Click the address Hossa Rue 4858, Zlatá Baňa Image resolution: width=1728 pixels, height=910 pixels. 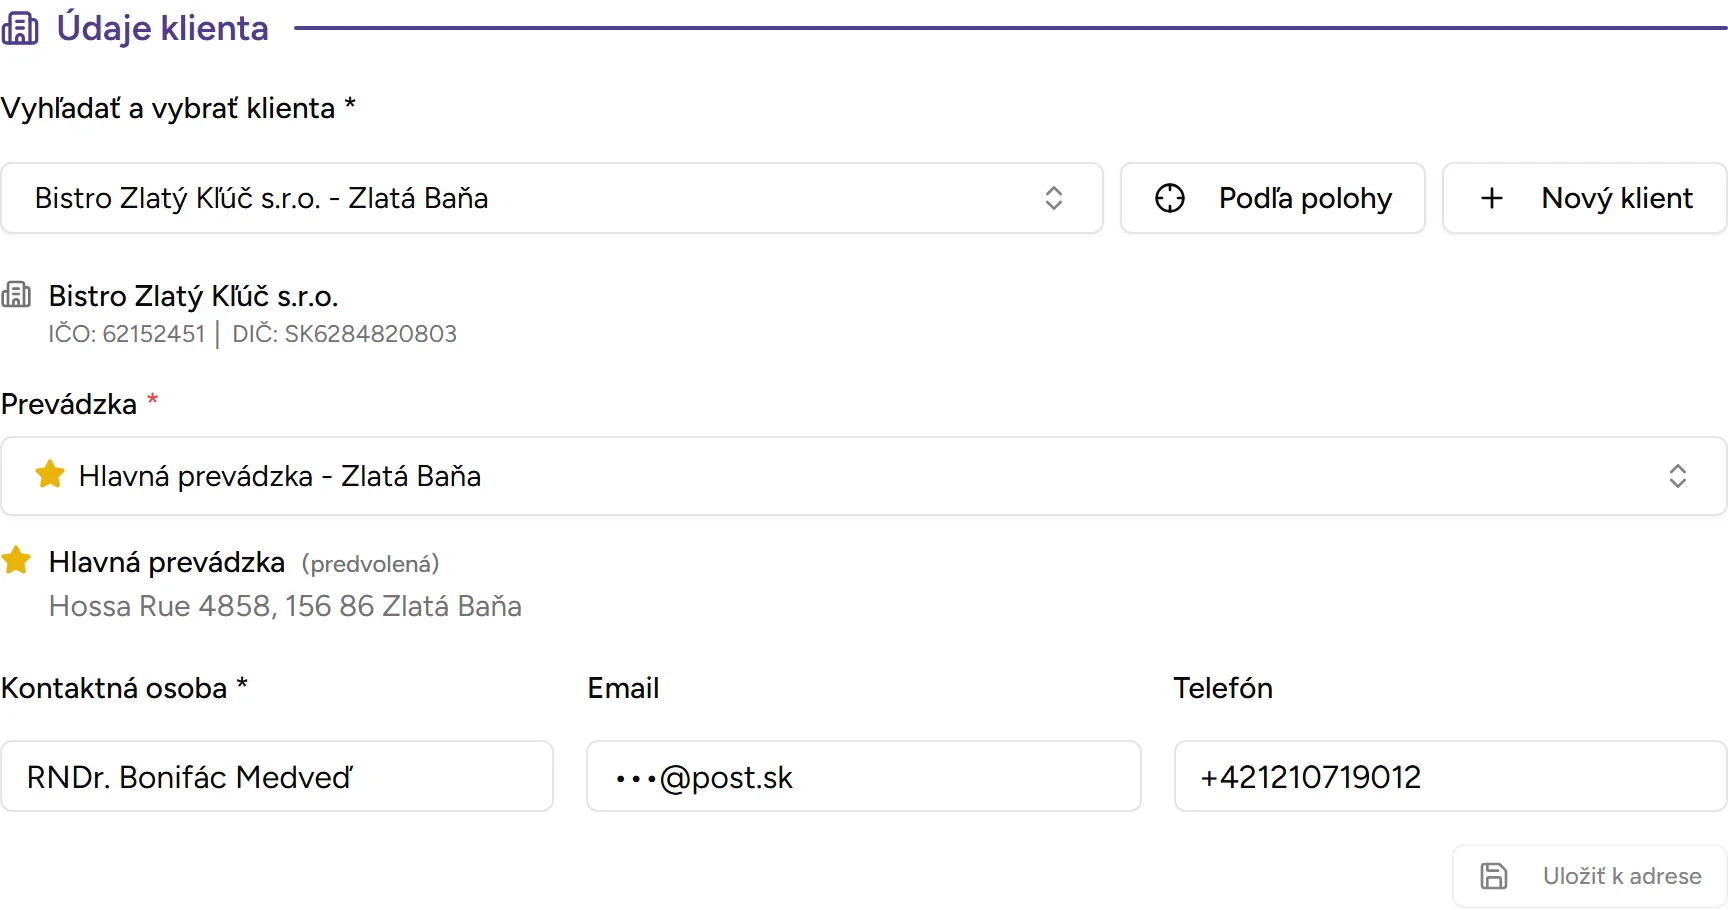coord(284,606)
